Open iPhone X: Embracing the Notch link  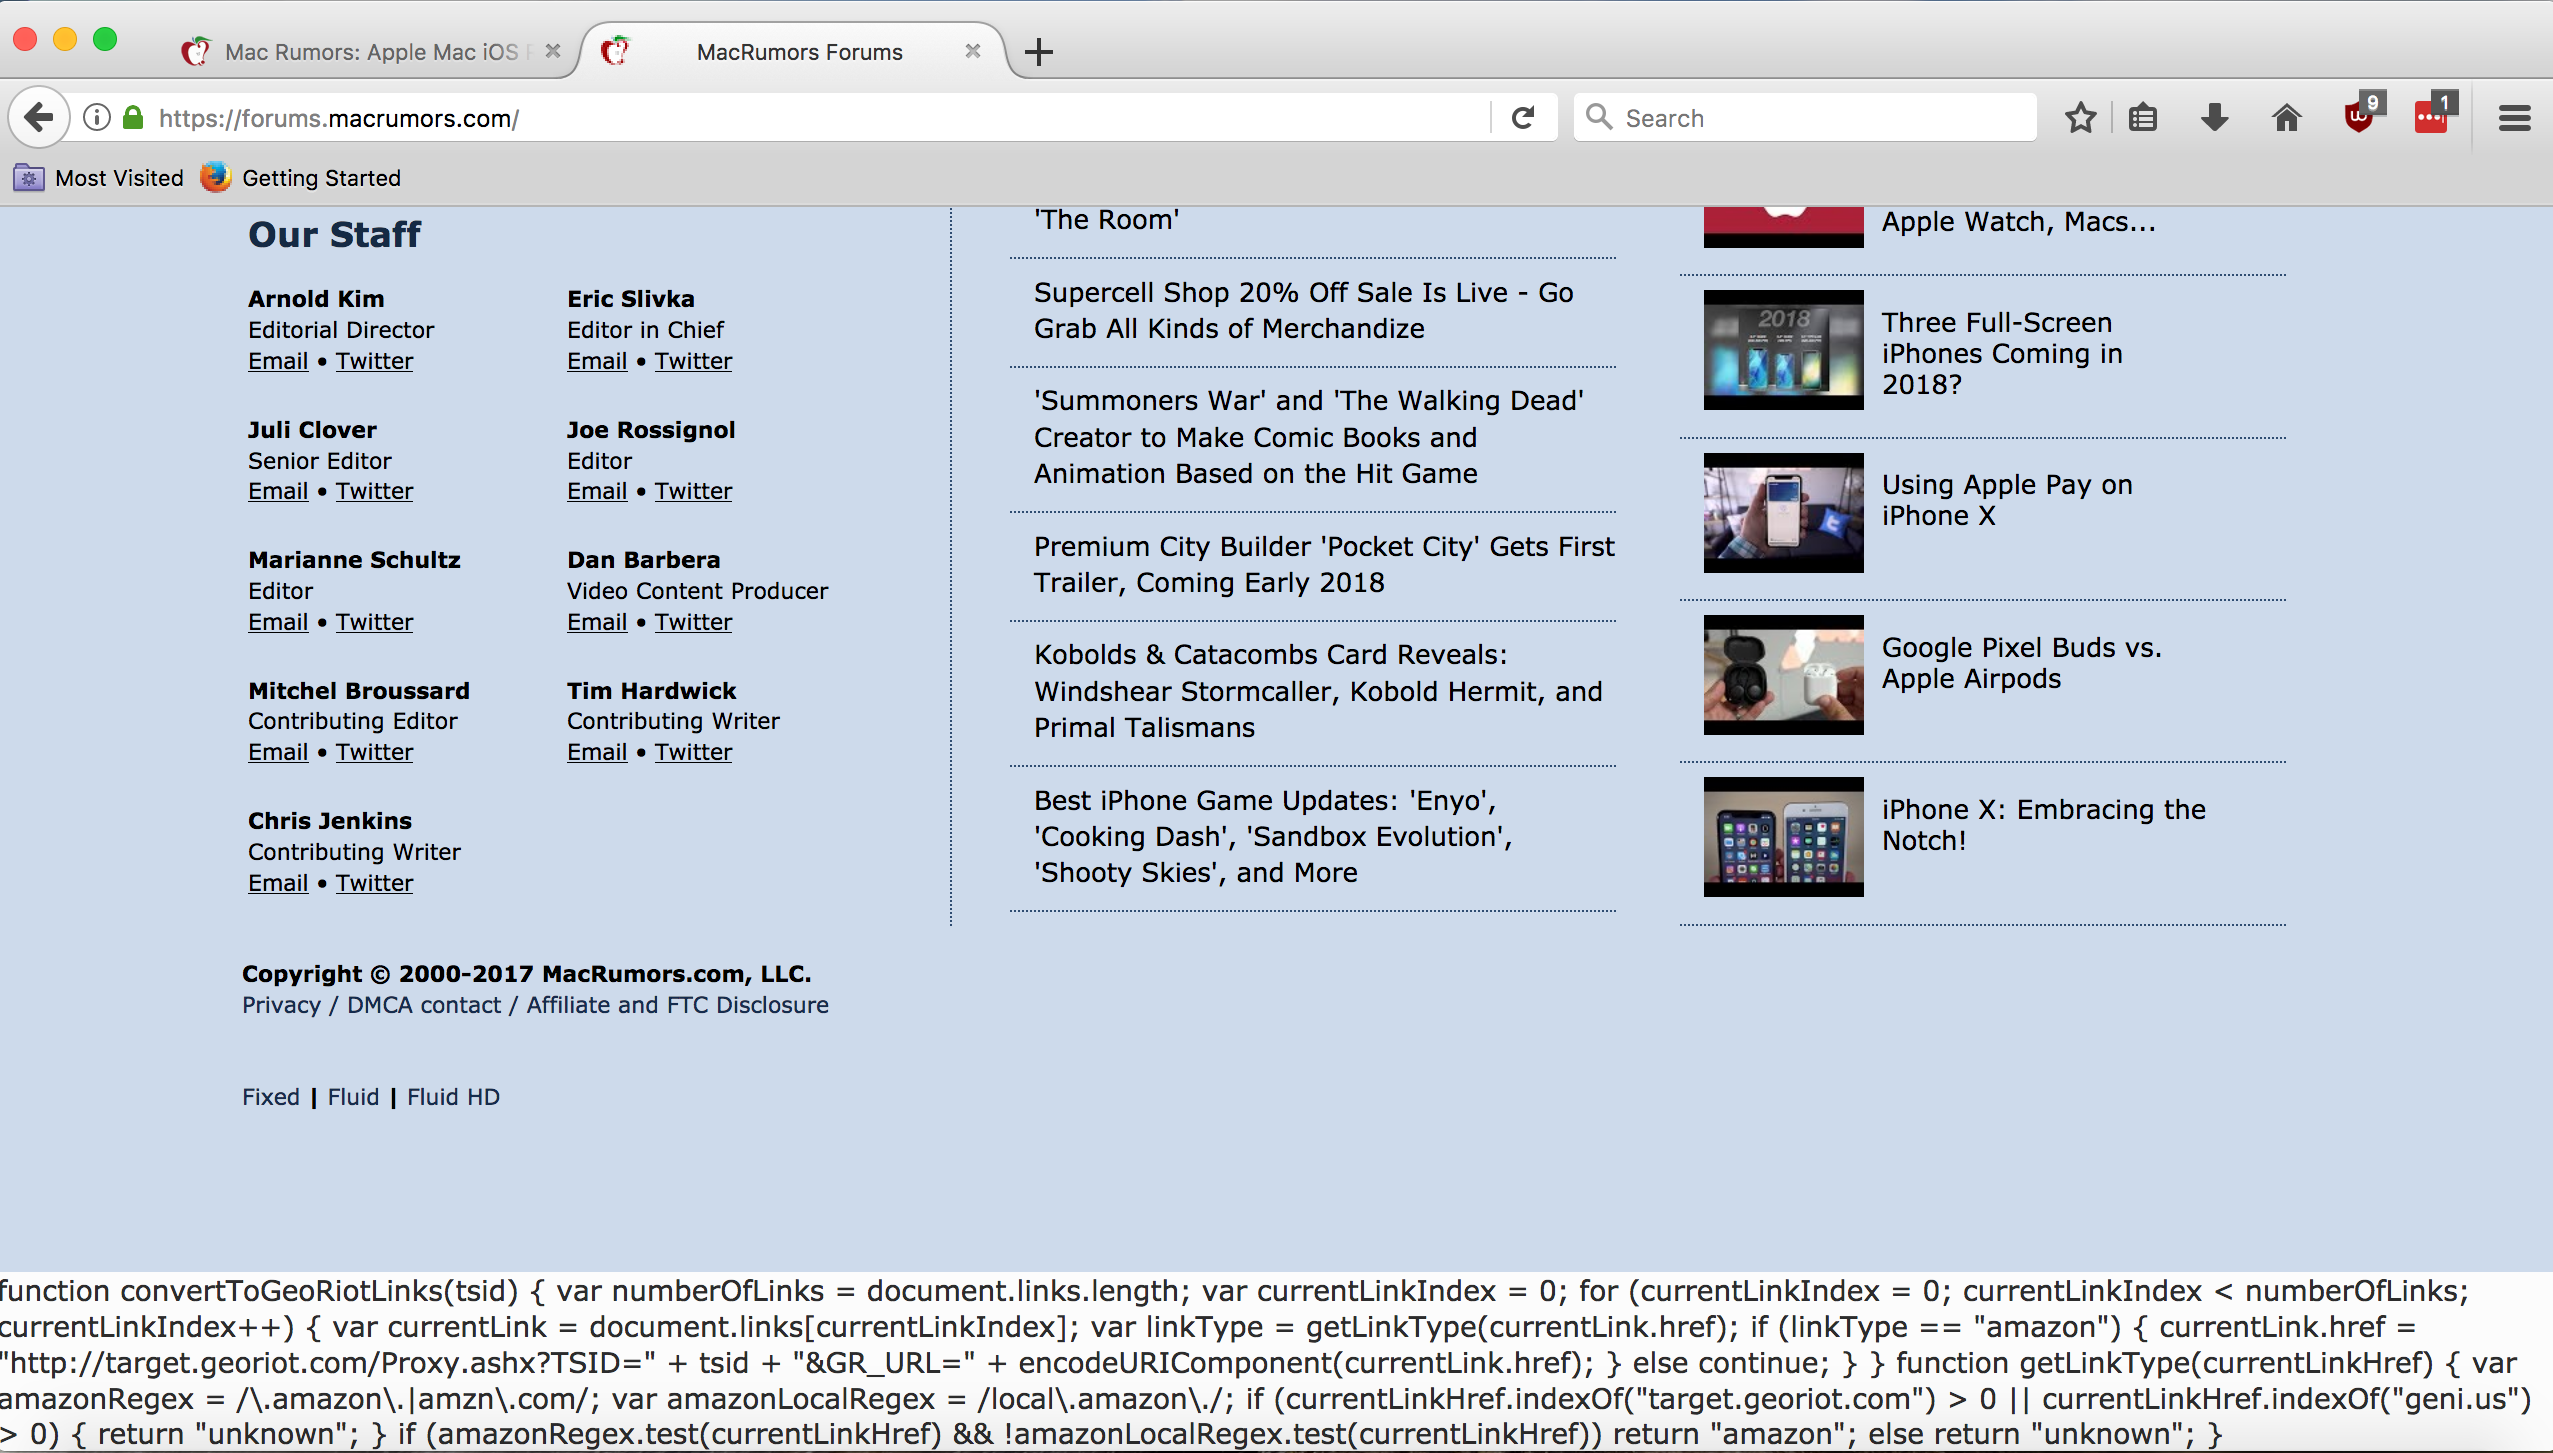tap(2043, 825)
